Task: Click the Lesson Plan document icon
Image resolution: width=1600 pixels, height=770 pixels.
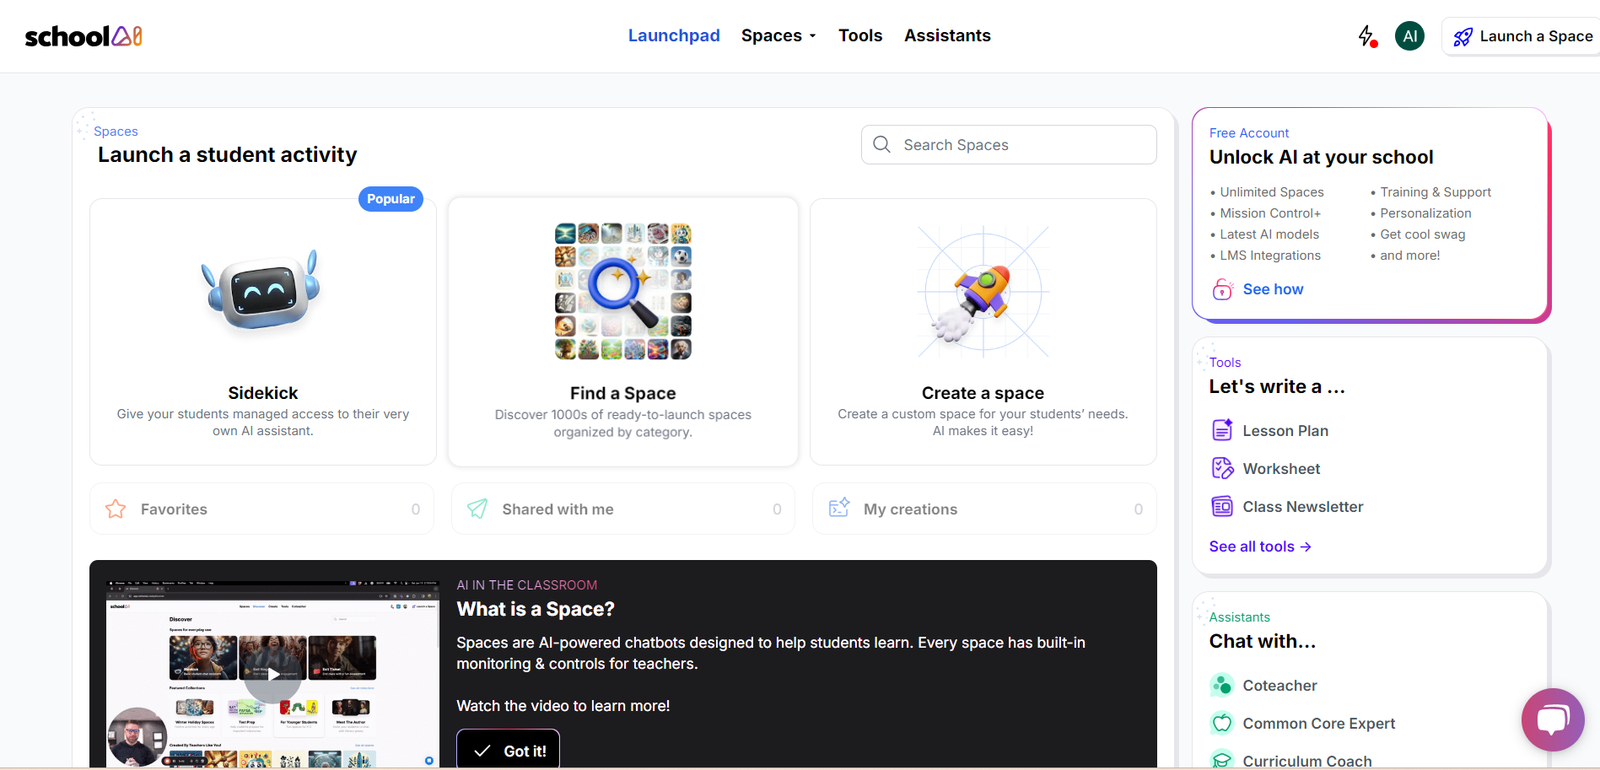Action: [x=1222, y=430]
